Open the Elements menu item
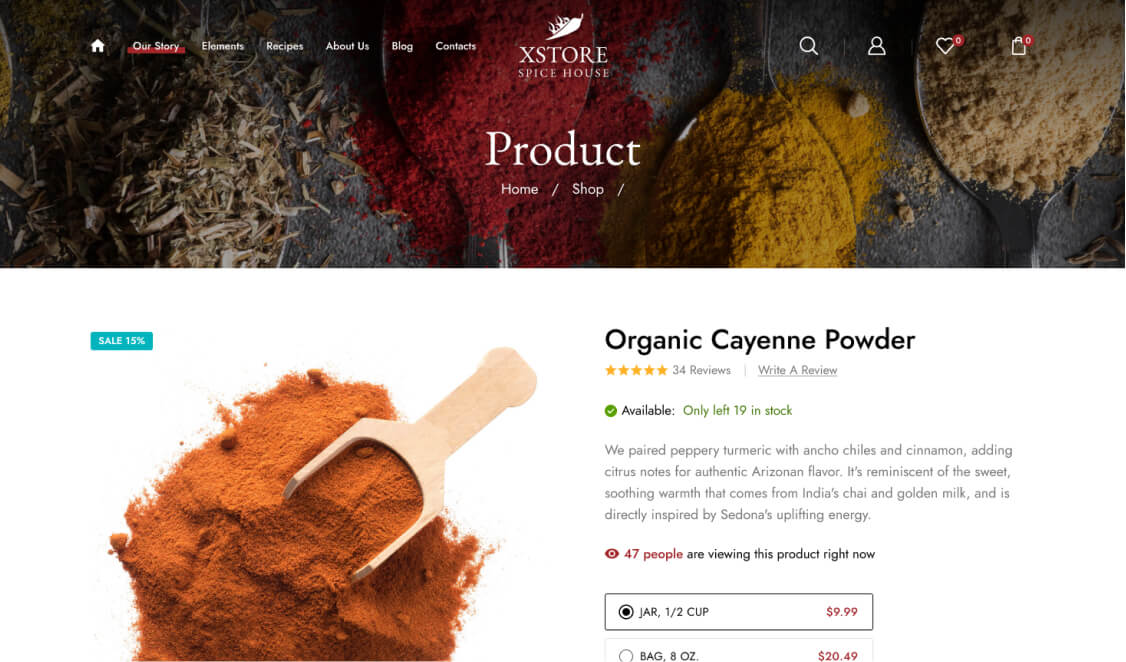Image resolution: width=1126 pixels, height=662 pixels. (x=223, y=46)
